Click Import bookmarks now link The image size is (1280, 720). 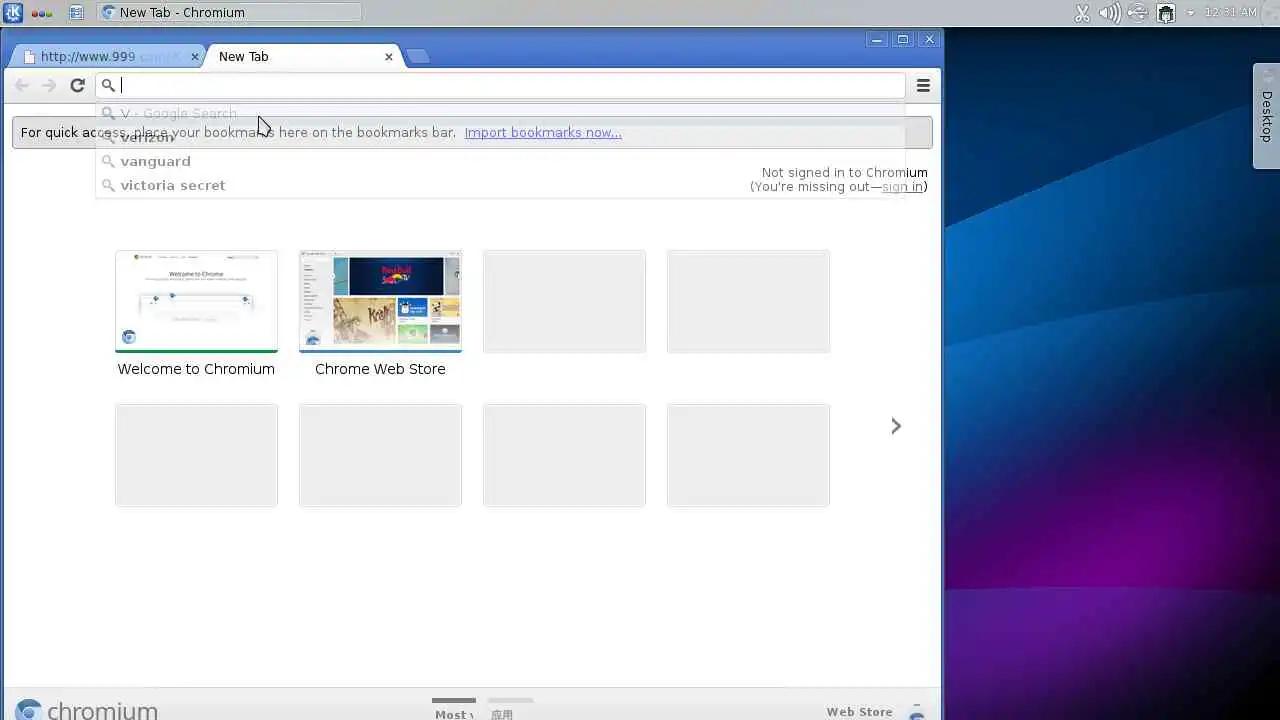[543, 132]
